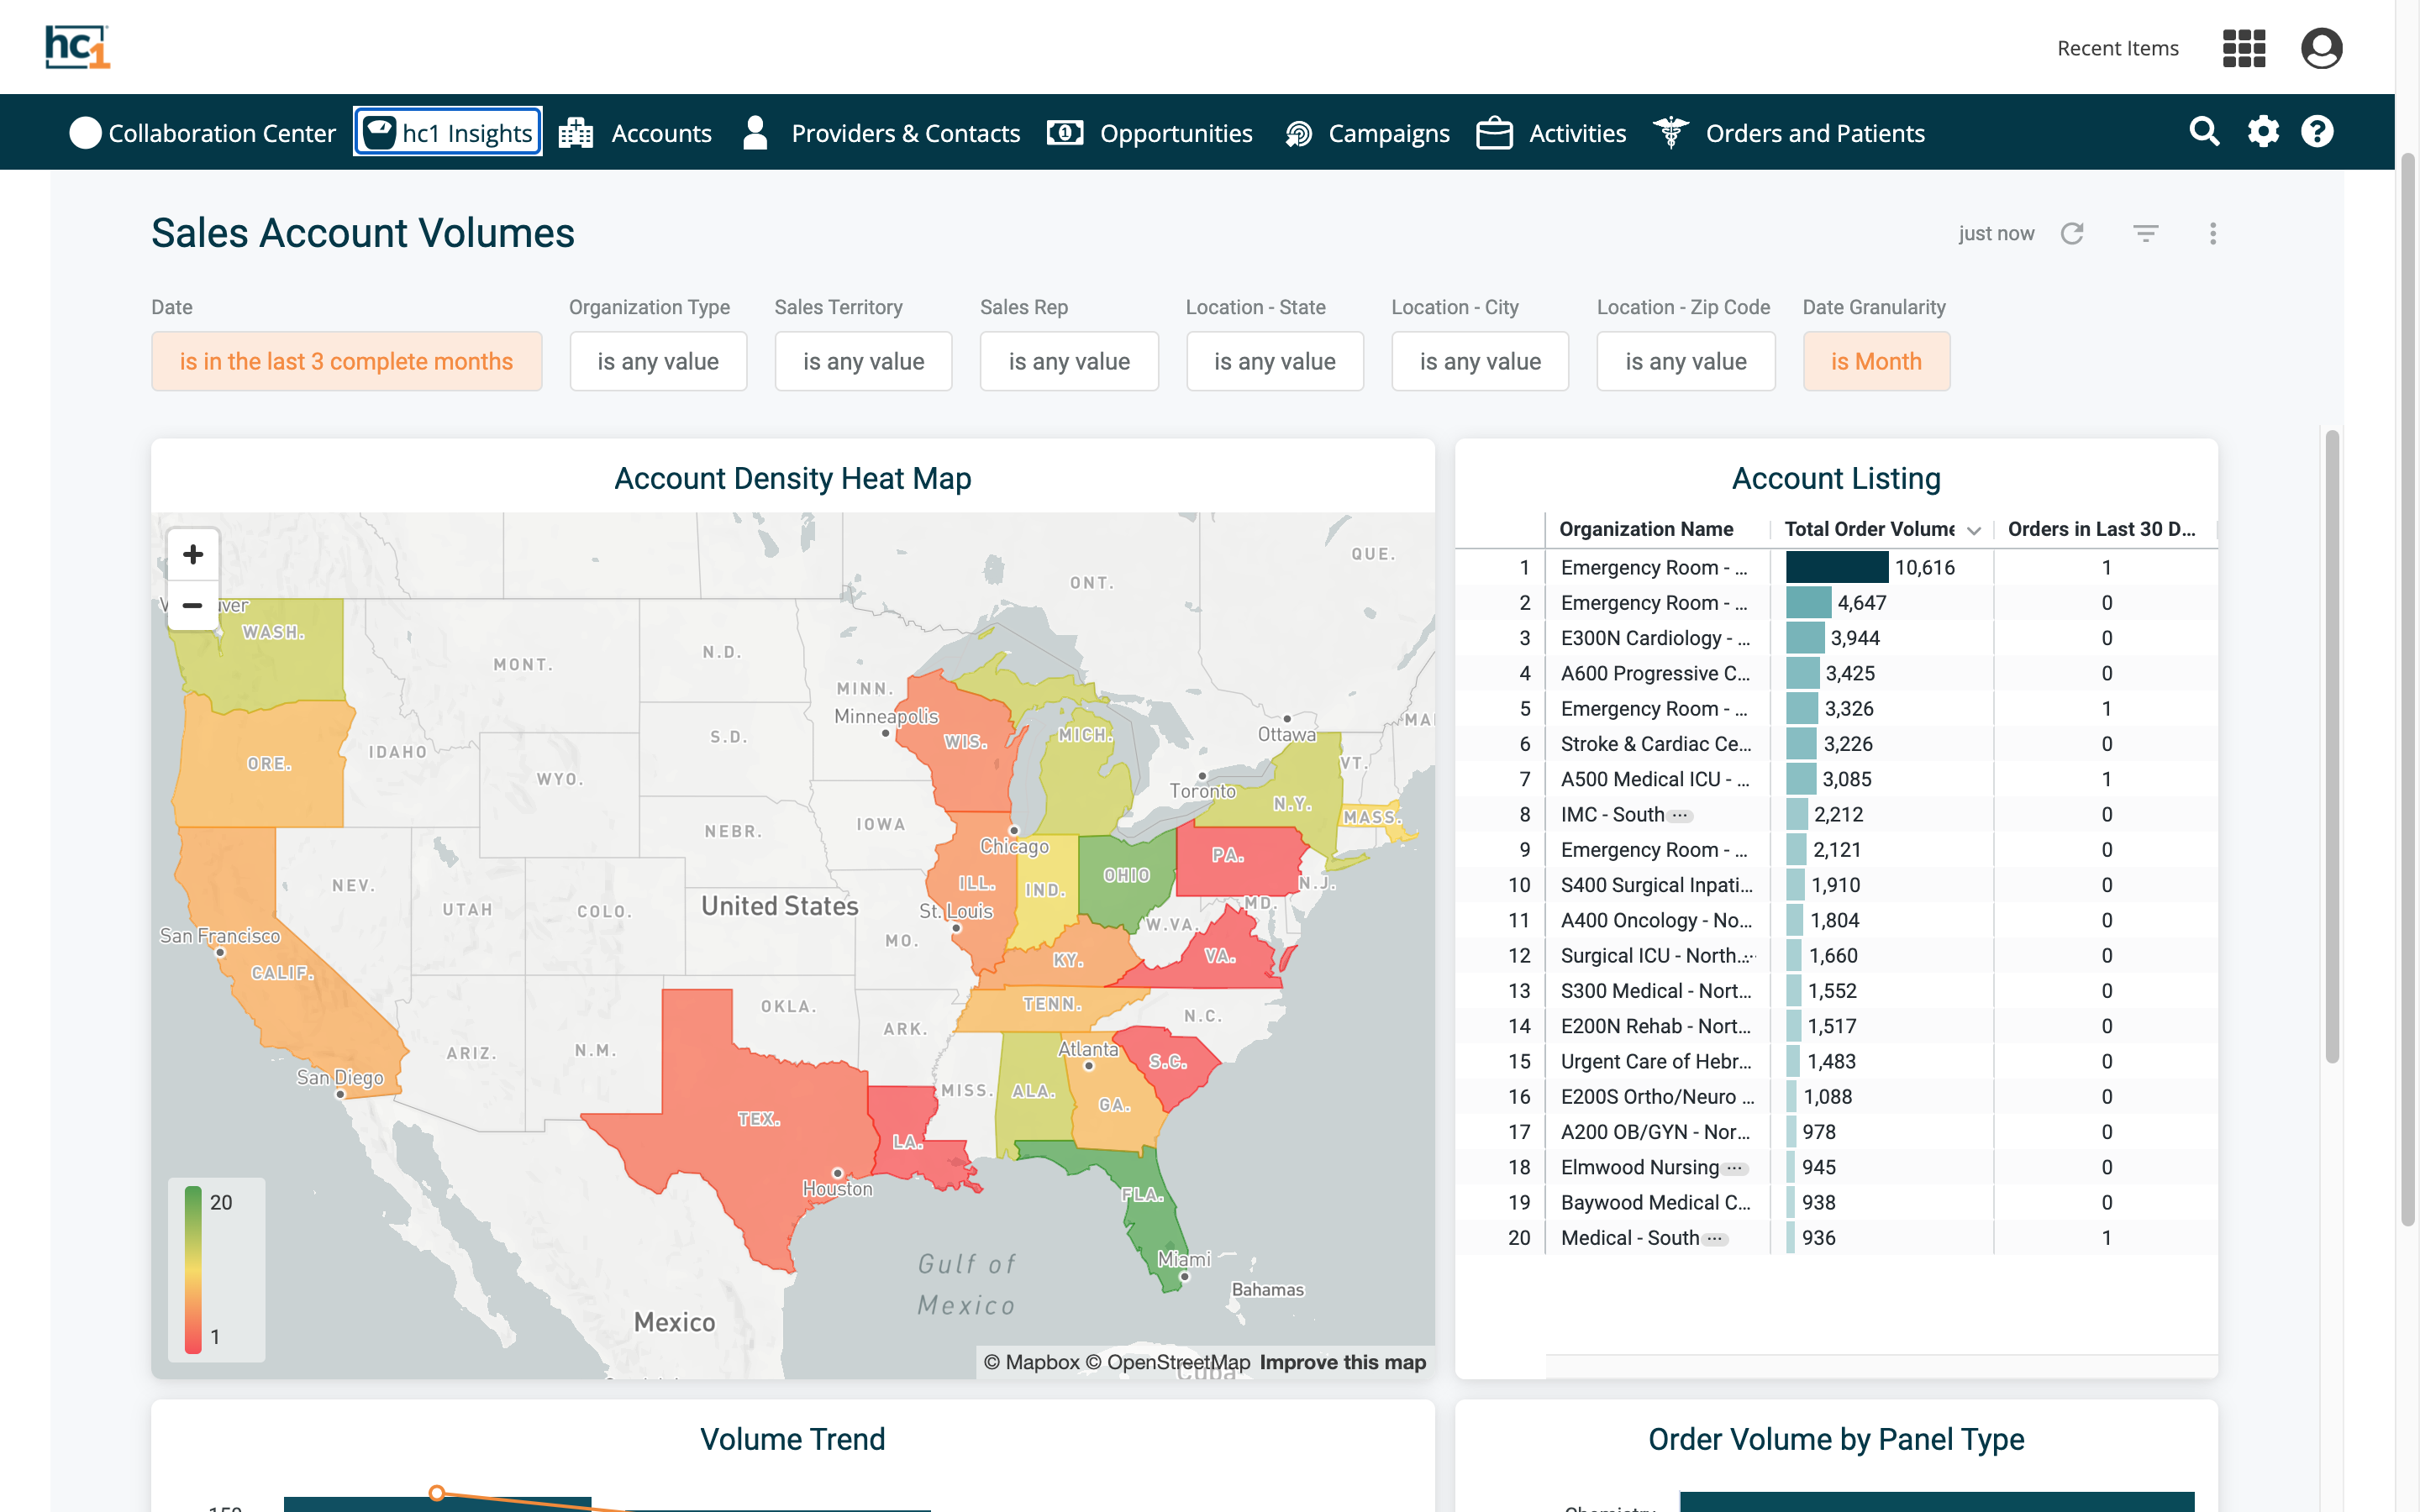Toggle the Date Granularity 'is Month' filter
Viewport: 2420px width, 1512px height.
[x=1875, y=361]
